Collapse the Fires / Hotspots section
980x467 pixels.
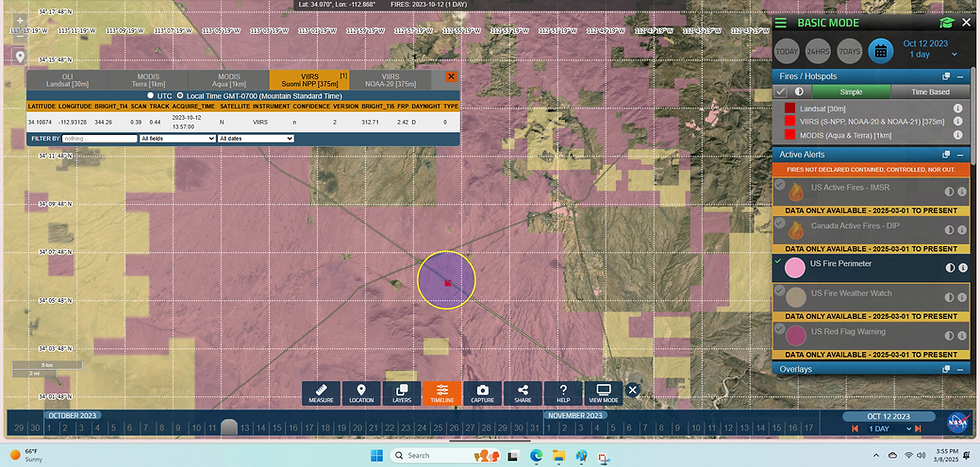pos(960,76)
